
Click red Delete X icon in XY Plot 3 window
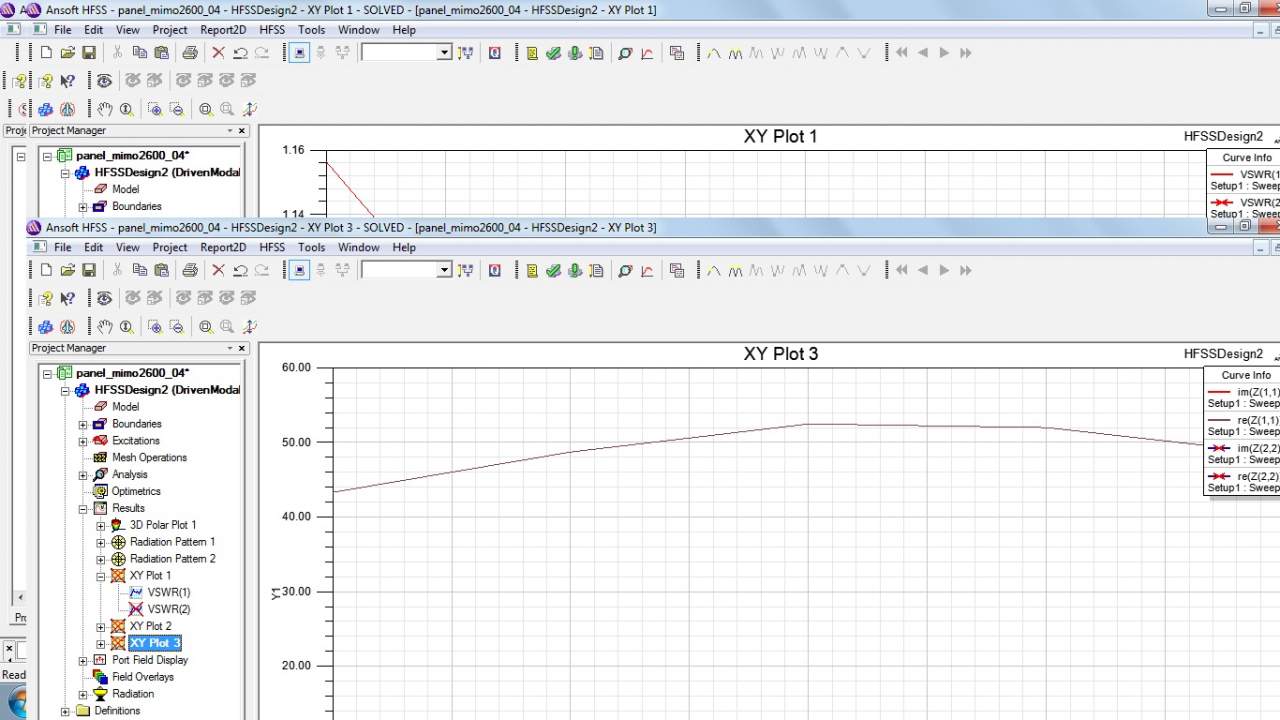[218, 270]
